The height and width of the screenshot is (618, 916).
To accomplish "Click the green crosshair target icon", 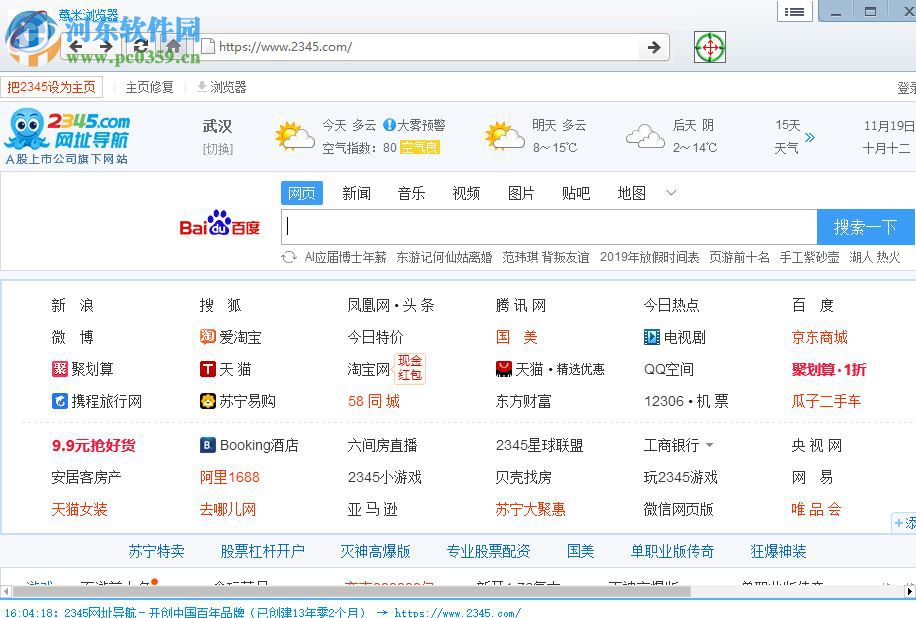I will point(709,46).
